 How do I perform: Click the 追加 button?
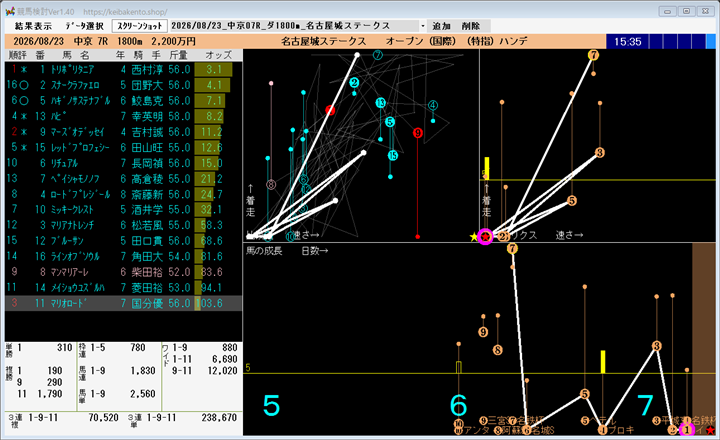coord(441,26)
